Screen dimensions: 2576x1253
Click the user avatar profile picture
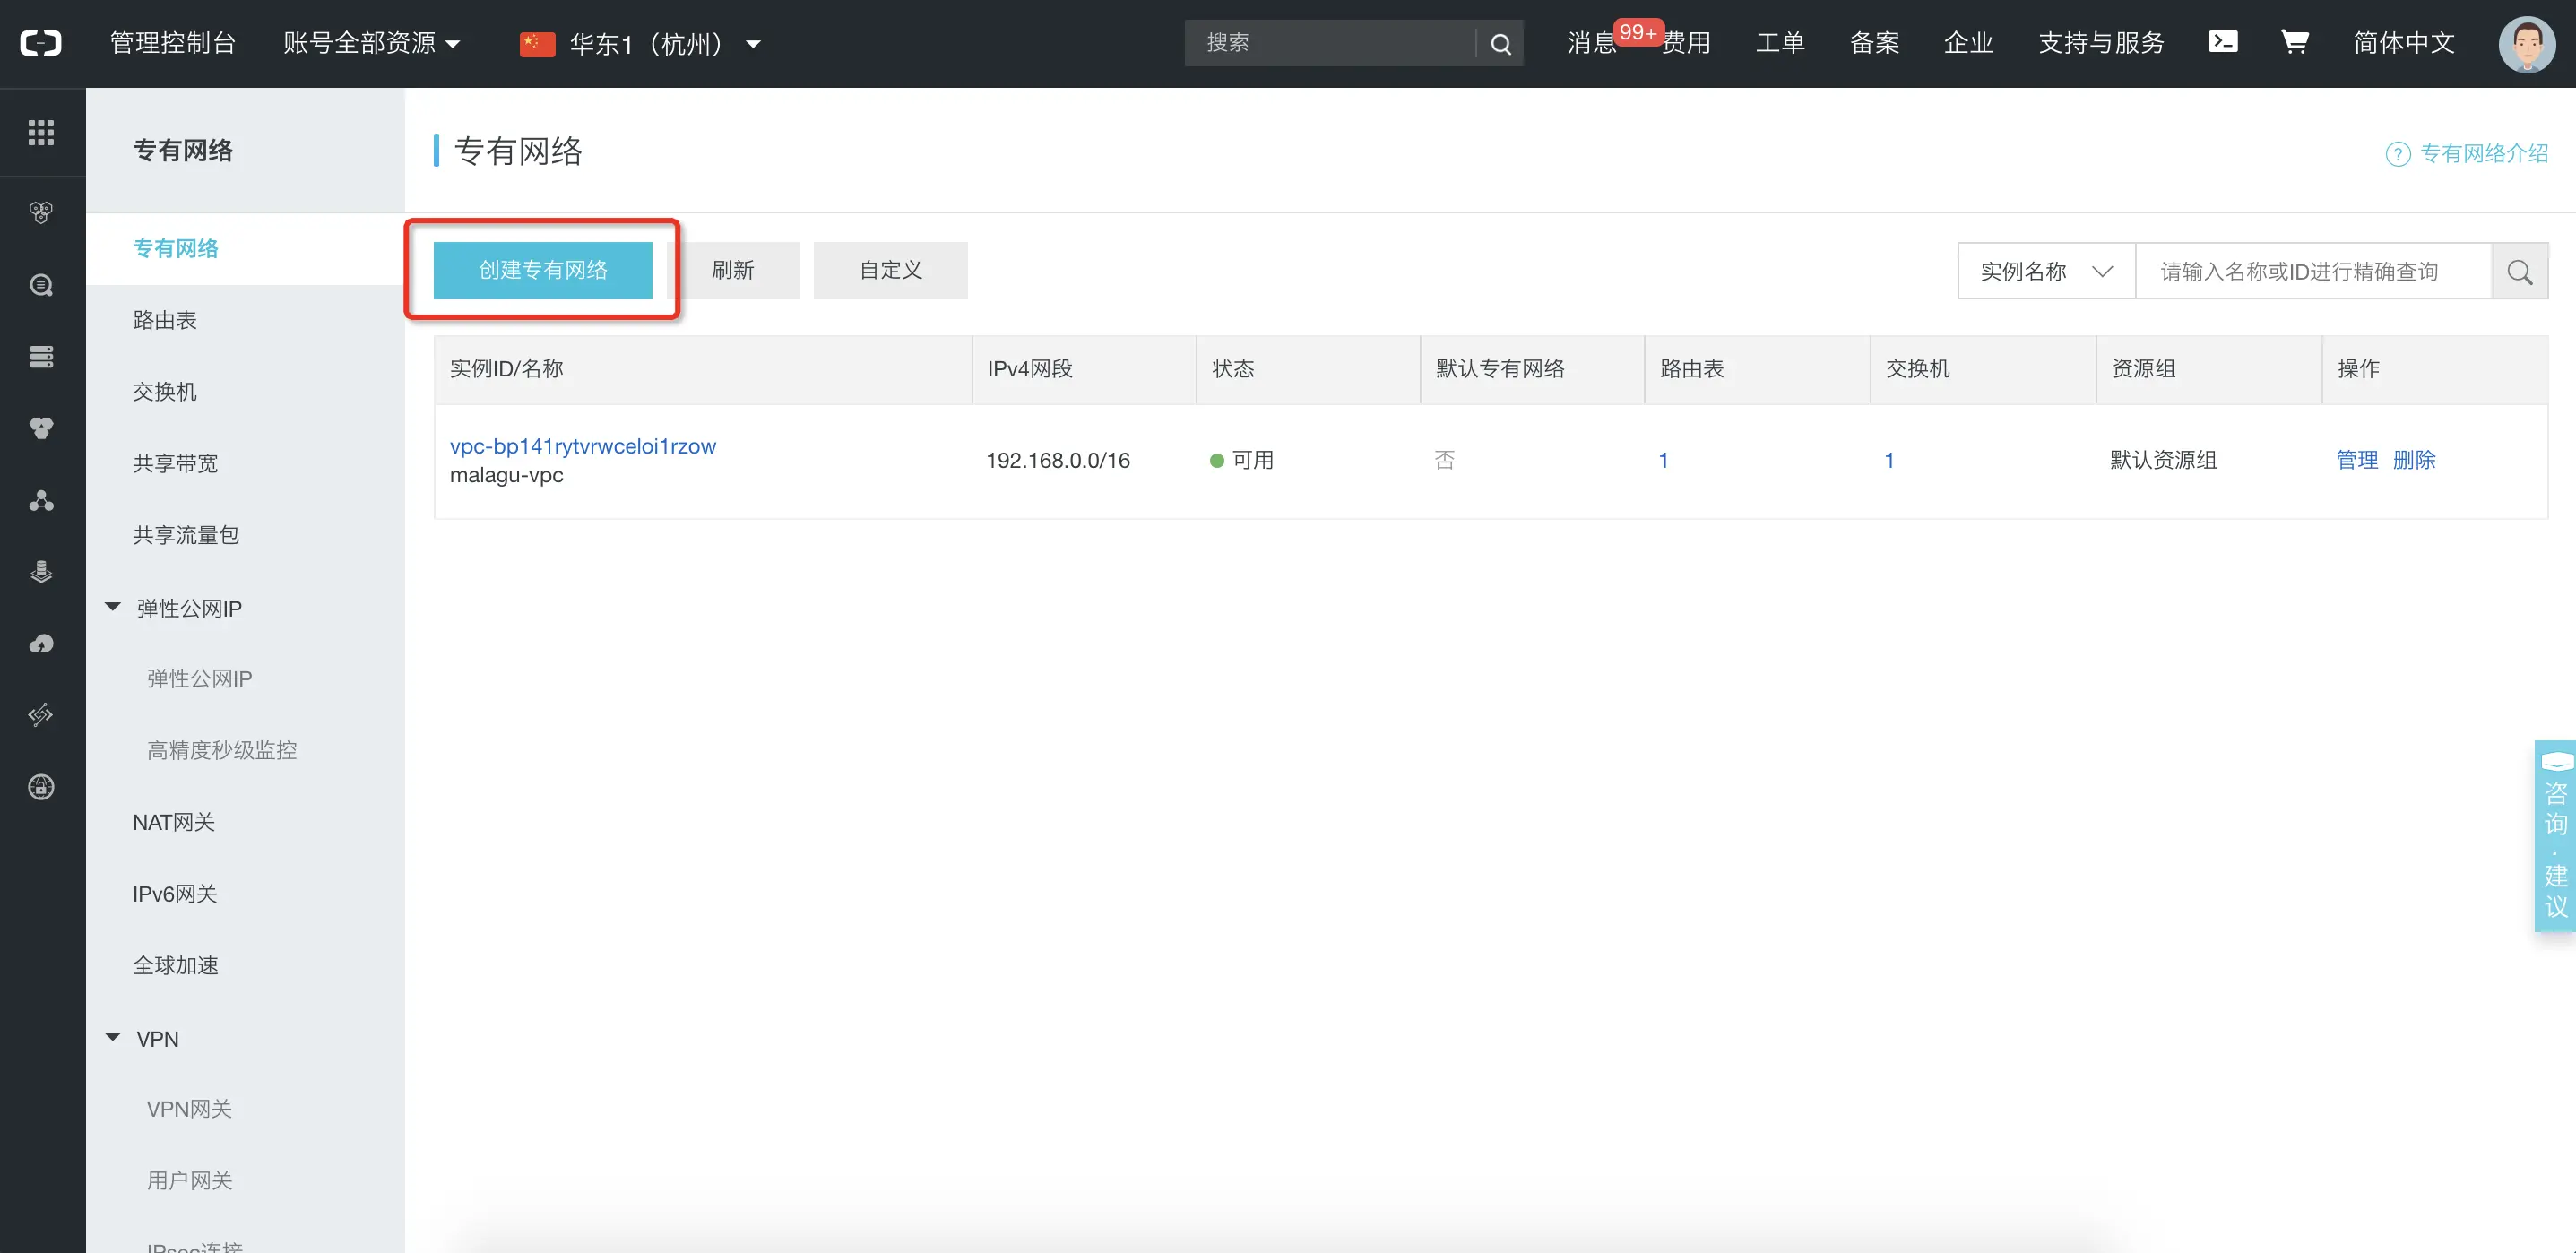pos(2526,44)
